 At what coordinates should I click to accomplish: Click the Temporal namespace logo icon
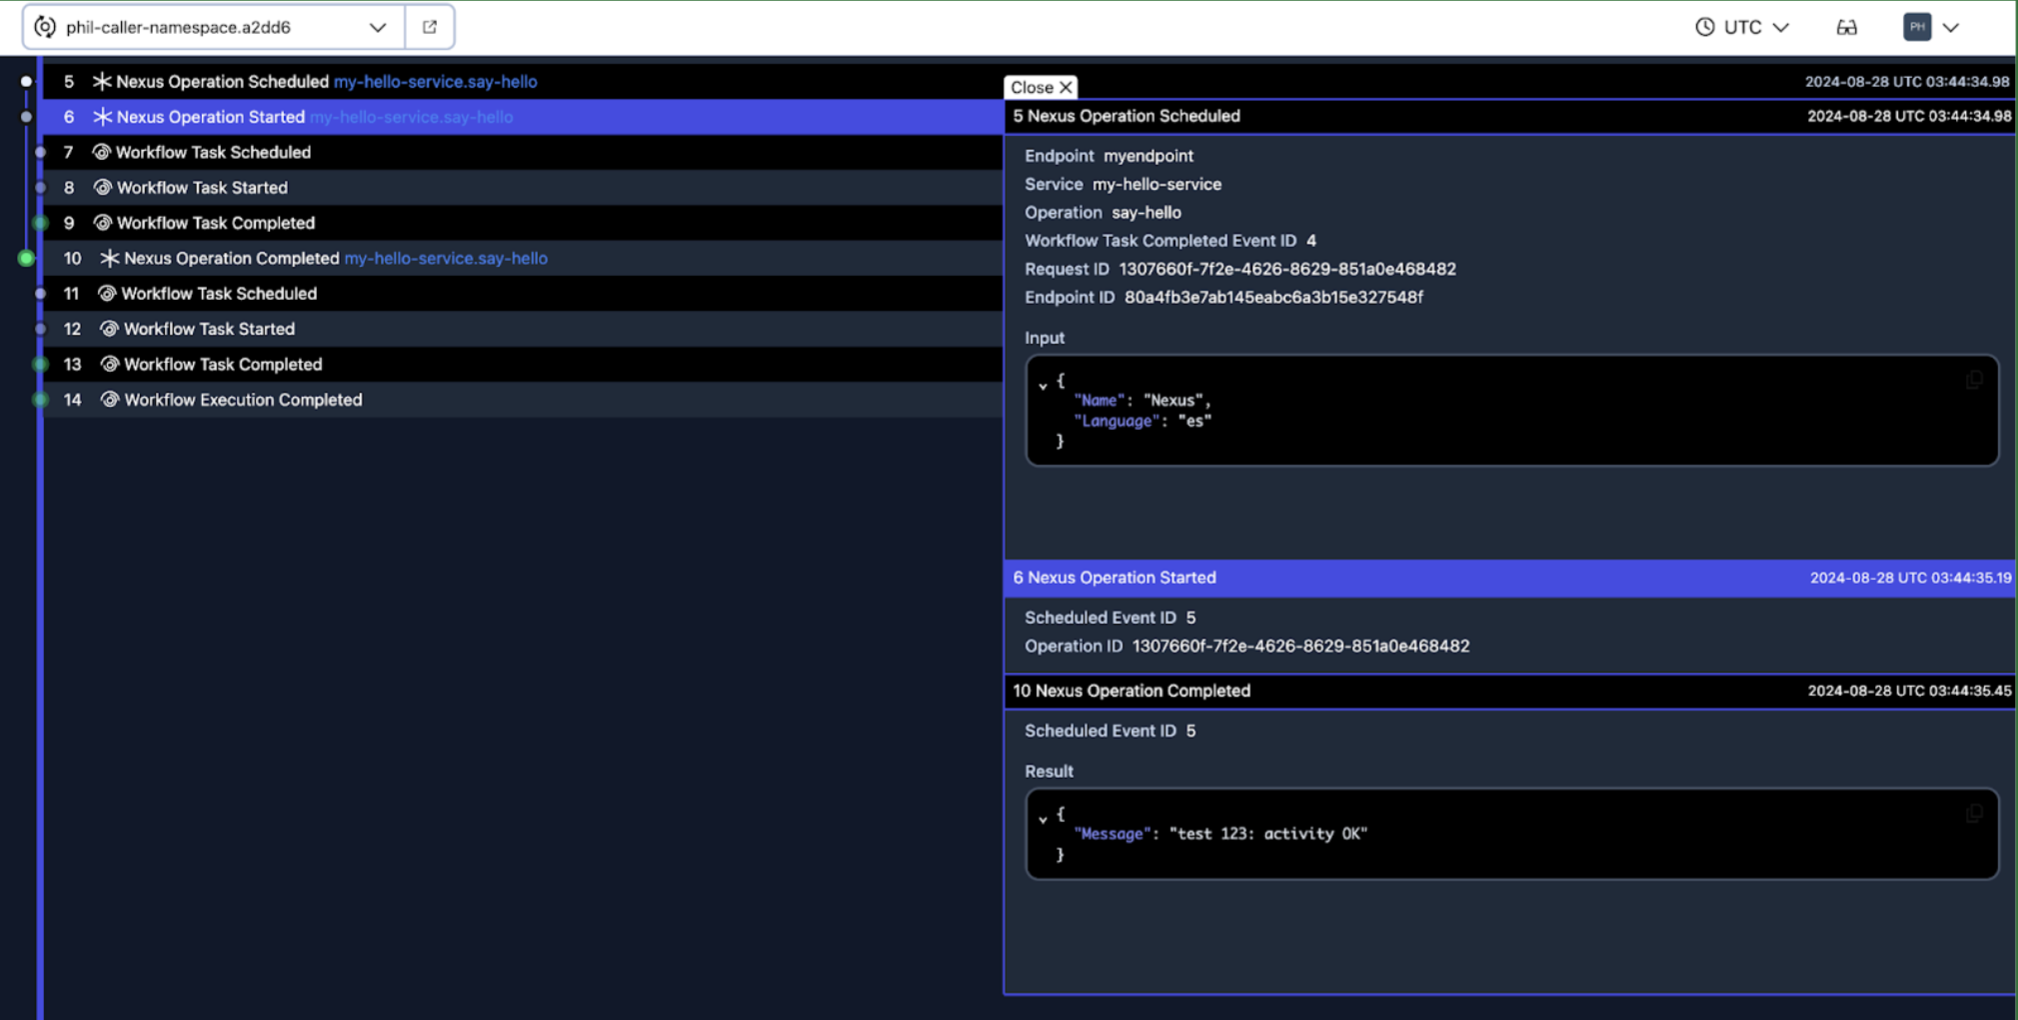pos(44,27)
